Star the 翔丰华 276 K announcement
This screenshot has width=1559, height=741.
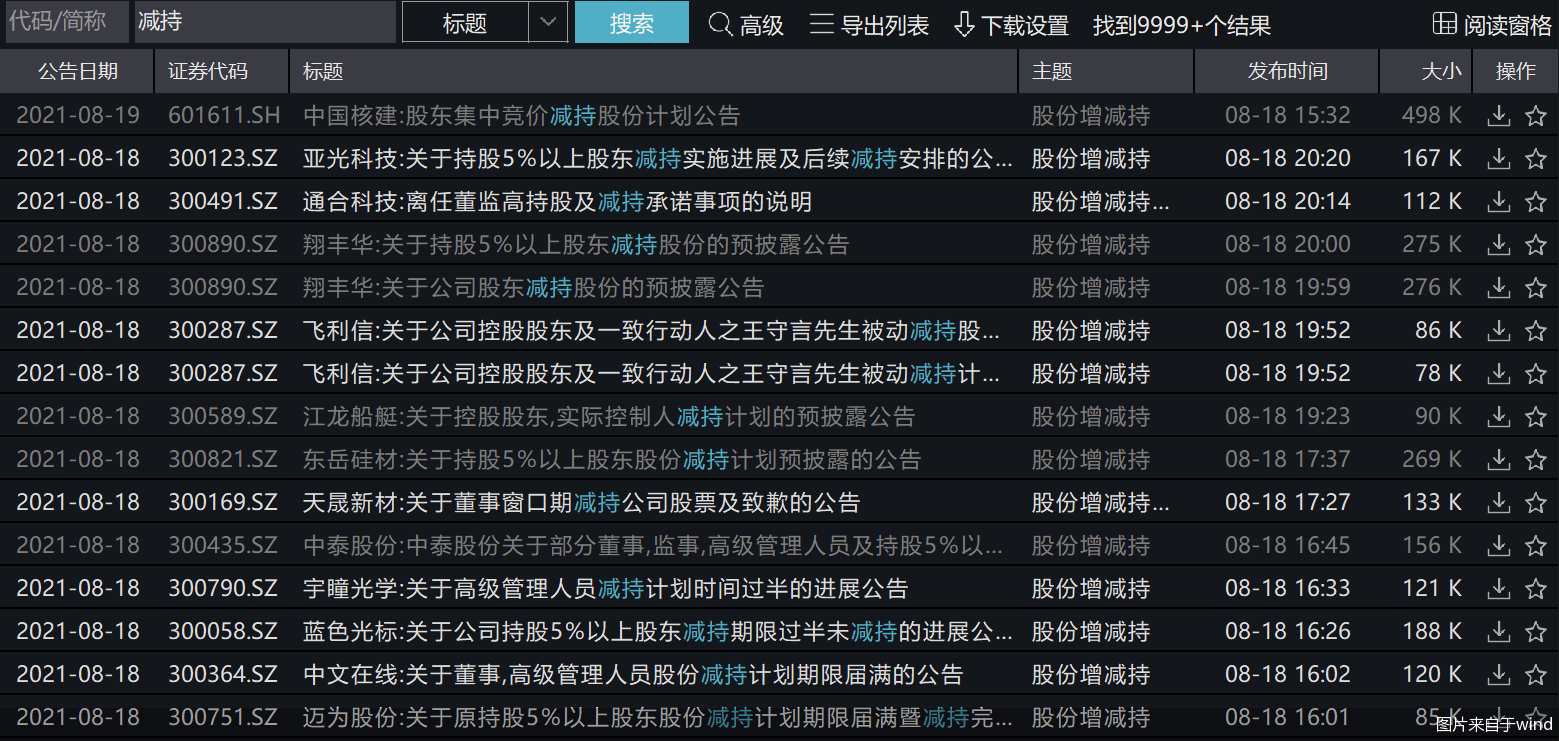click(1536, 288)
